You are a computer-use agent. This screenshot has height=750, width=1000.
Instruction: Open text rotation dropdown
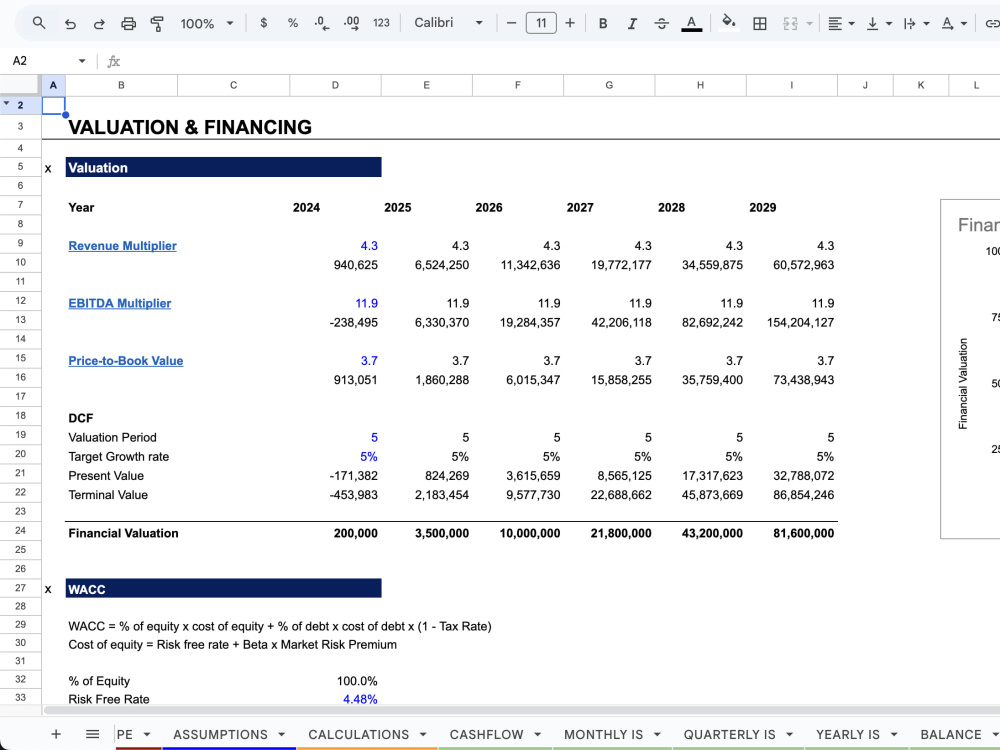tap(954, 24)
